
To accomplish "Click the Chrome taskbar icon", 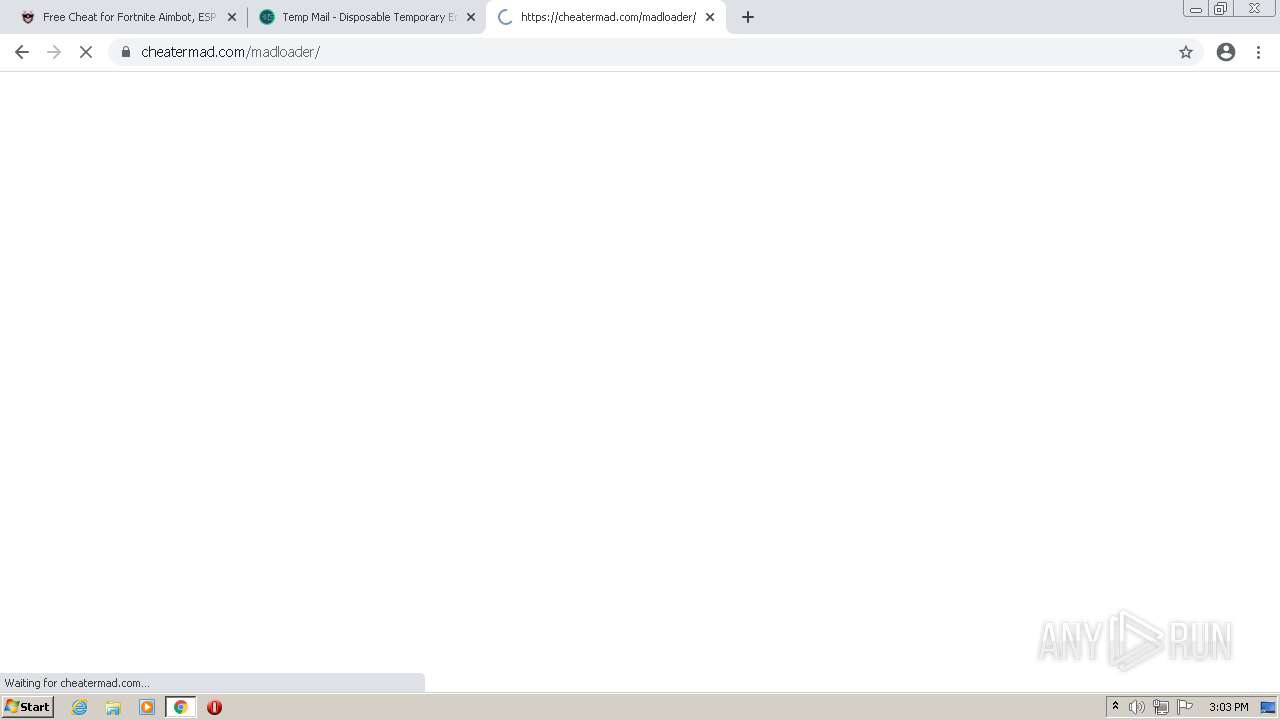I will [180, 707].
